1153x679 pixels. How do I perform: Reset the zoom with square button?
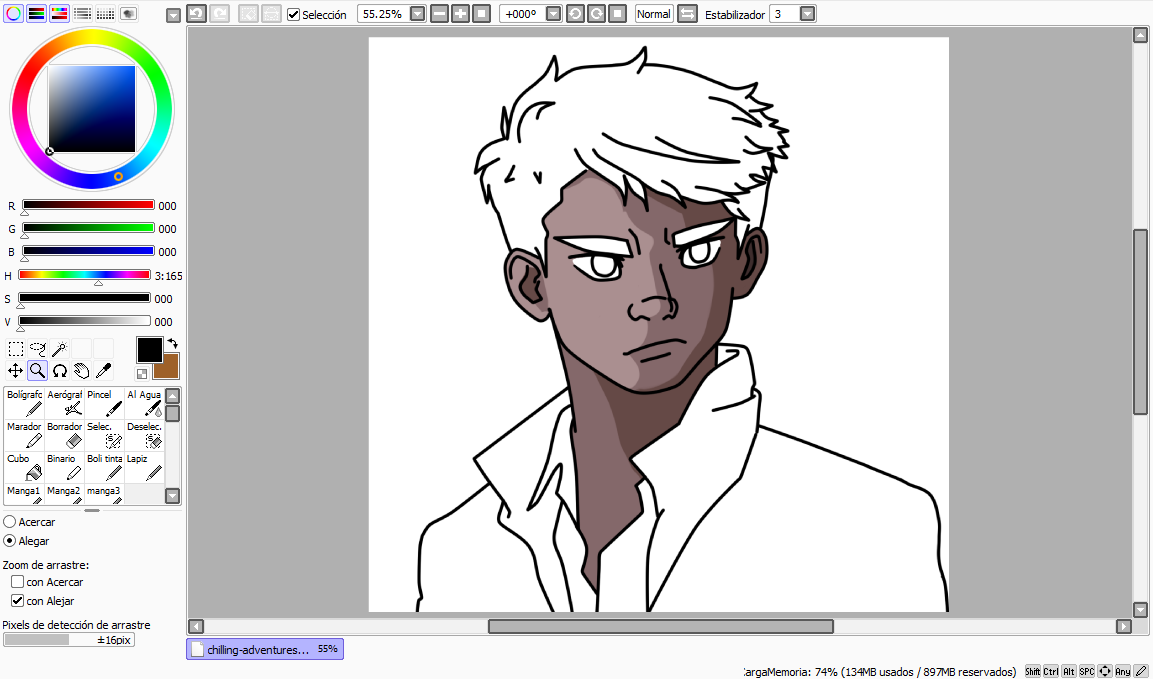point(482,14)
